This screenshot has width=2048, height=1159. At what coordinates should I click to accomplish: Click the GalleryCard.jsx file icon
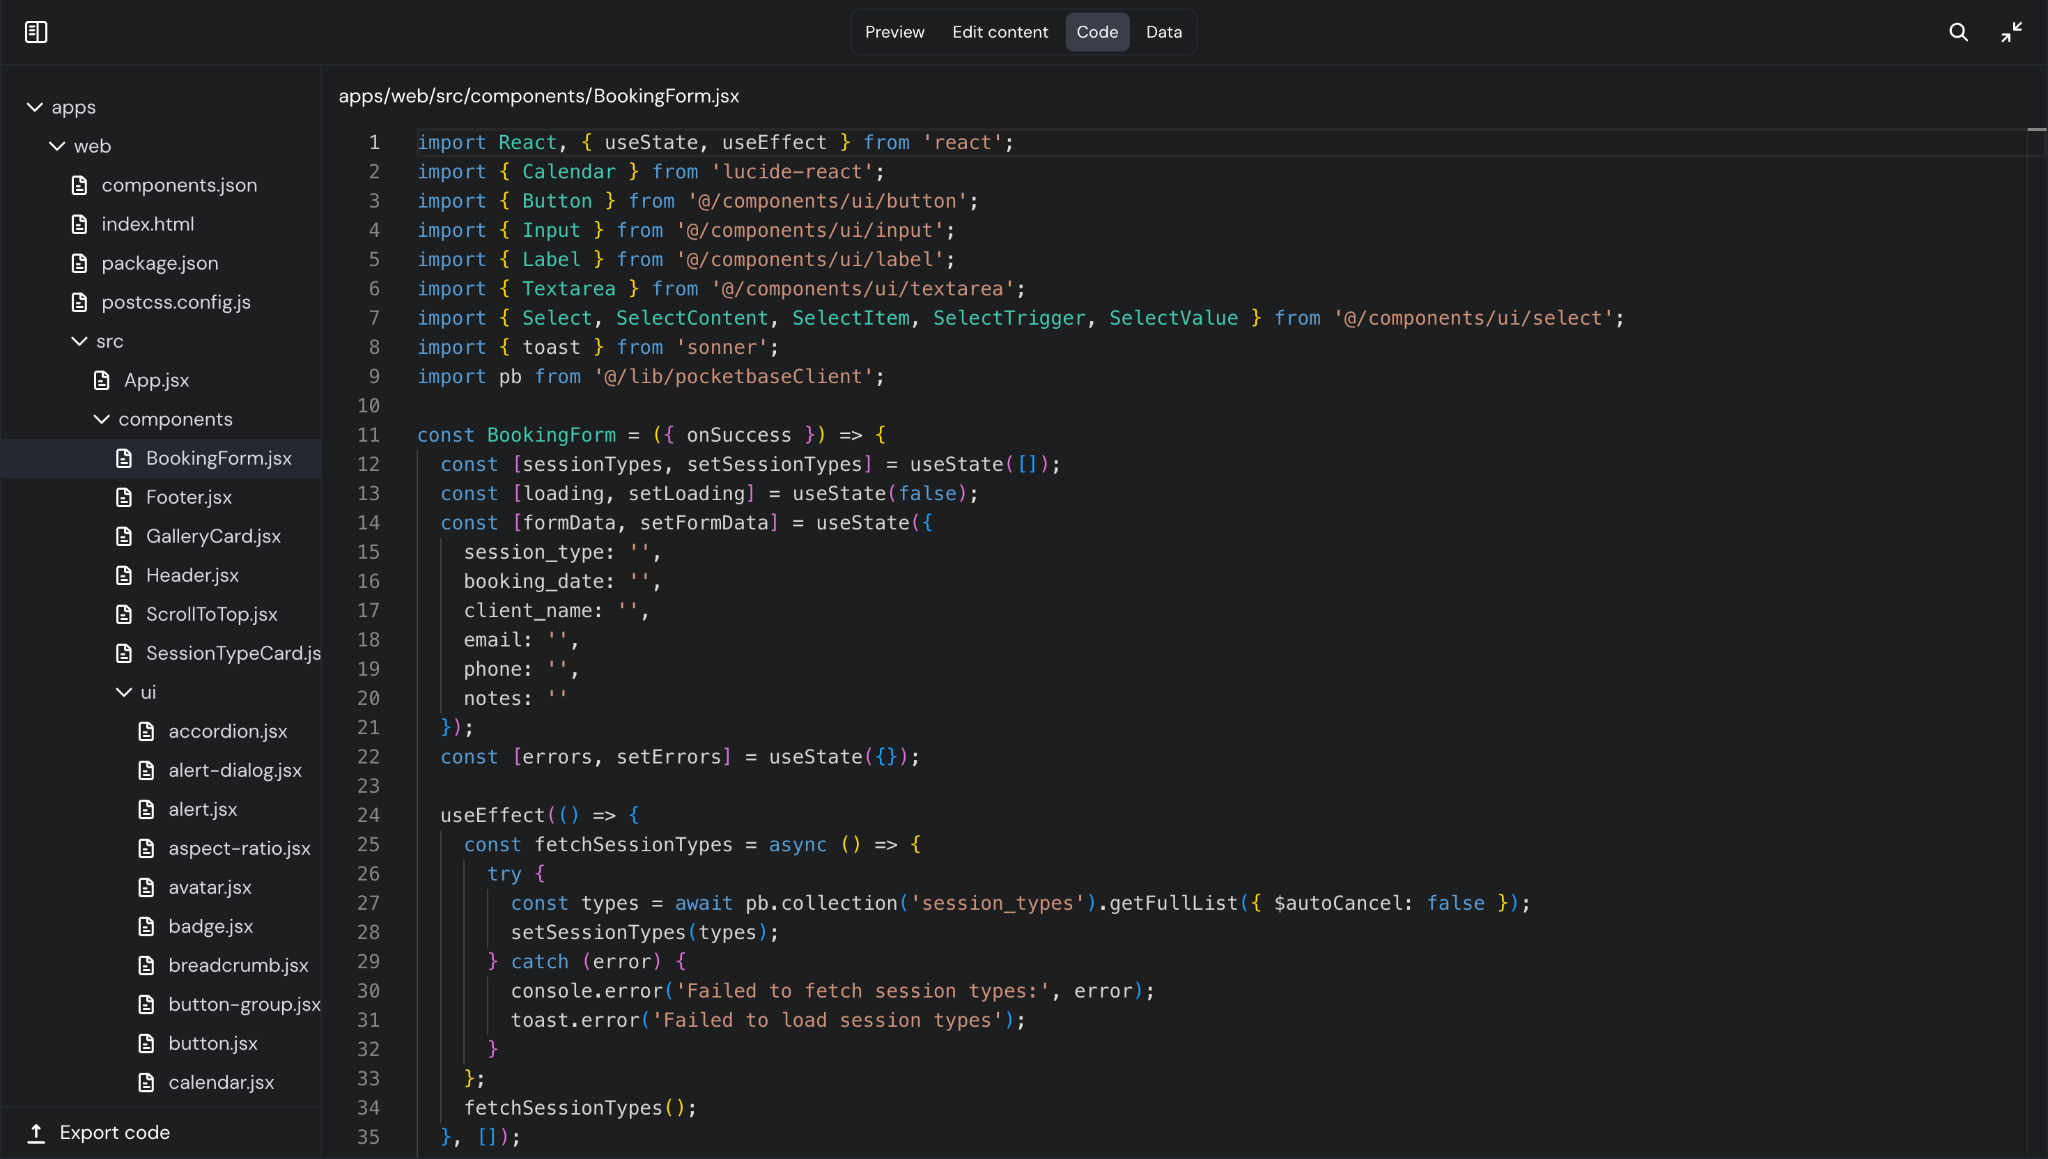(124, 536)
